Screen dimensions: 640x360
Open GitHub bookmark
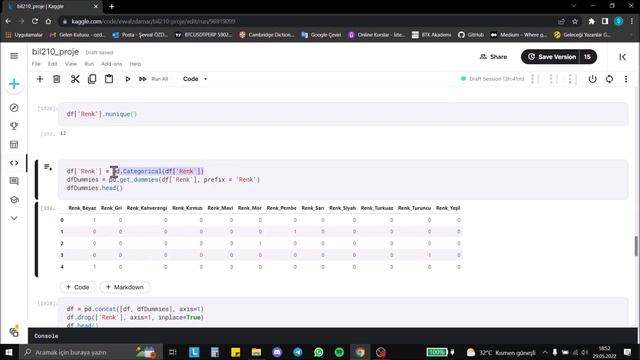[471, 35]
